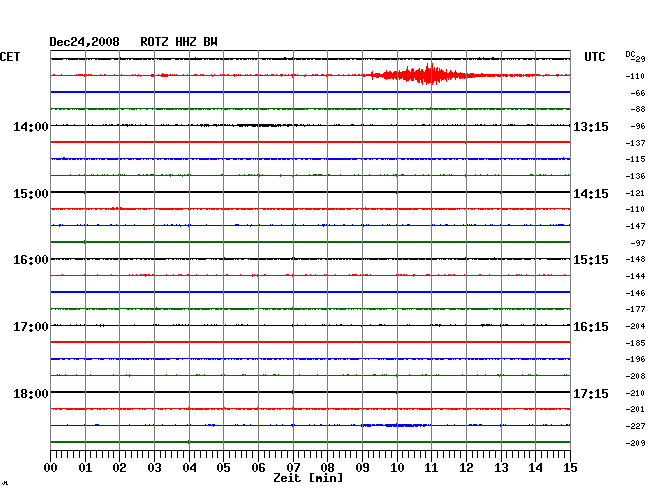Click the 14:00 CET time label
Screen dimensions: 650x494
[x=31, y=126]
